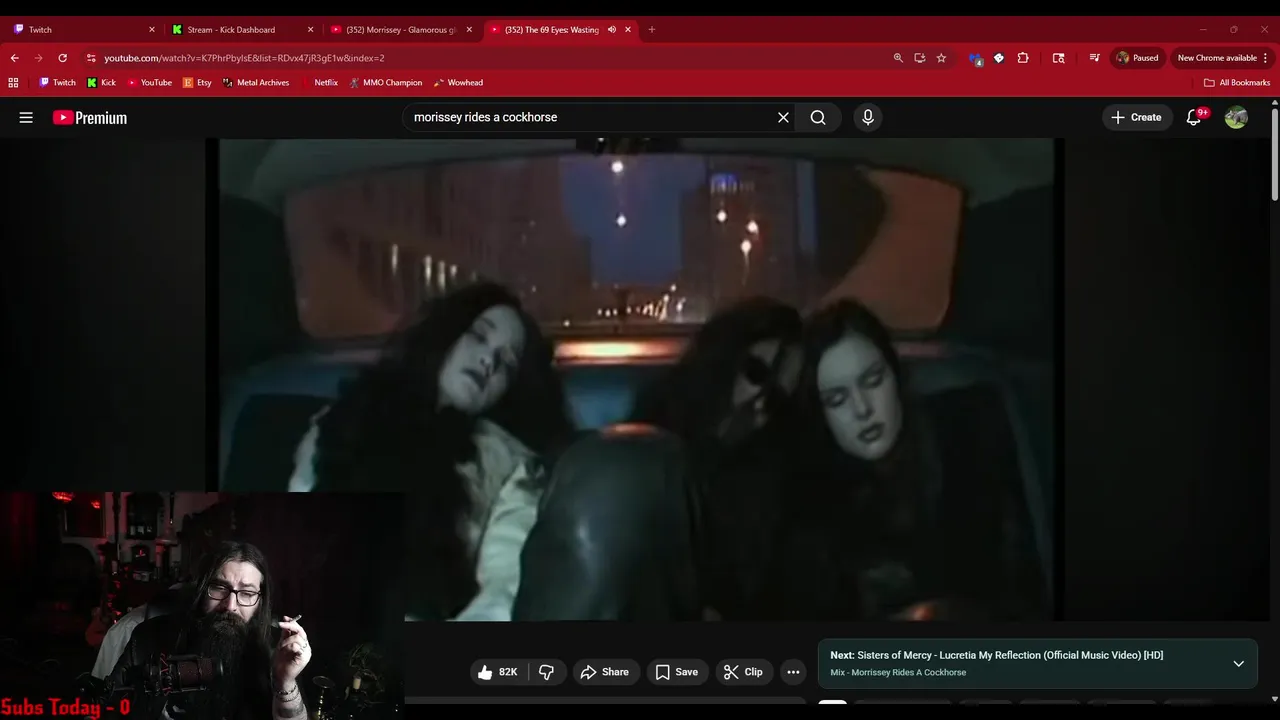Open the Netflix bookmark
This screenshot has width=1280, height=720.
coord(319,83)
